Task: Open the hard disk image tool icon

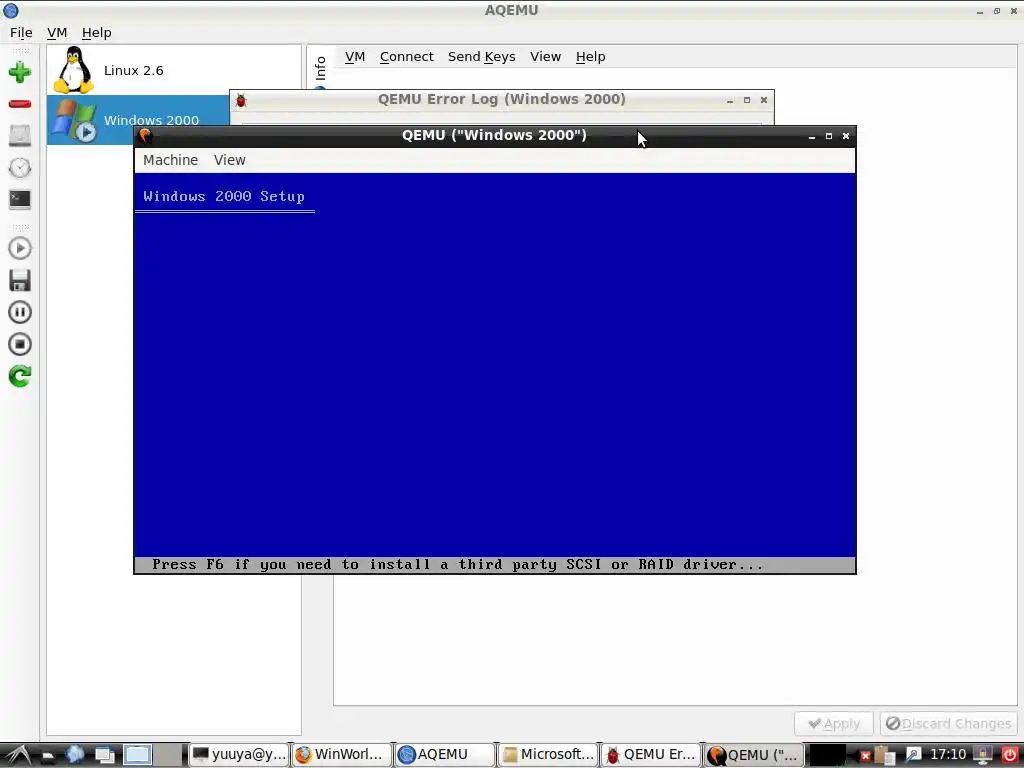Action: tap(20, 136)
